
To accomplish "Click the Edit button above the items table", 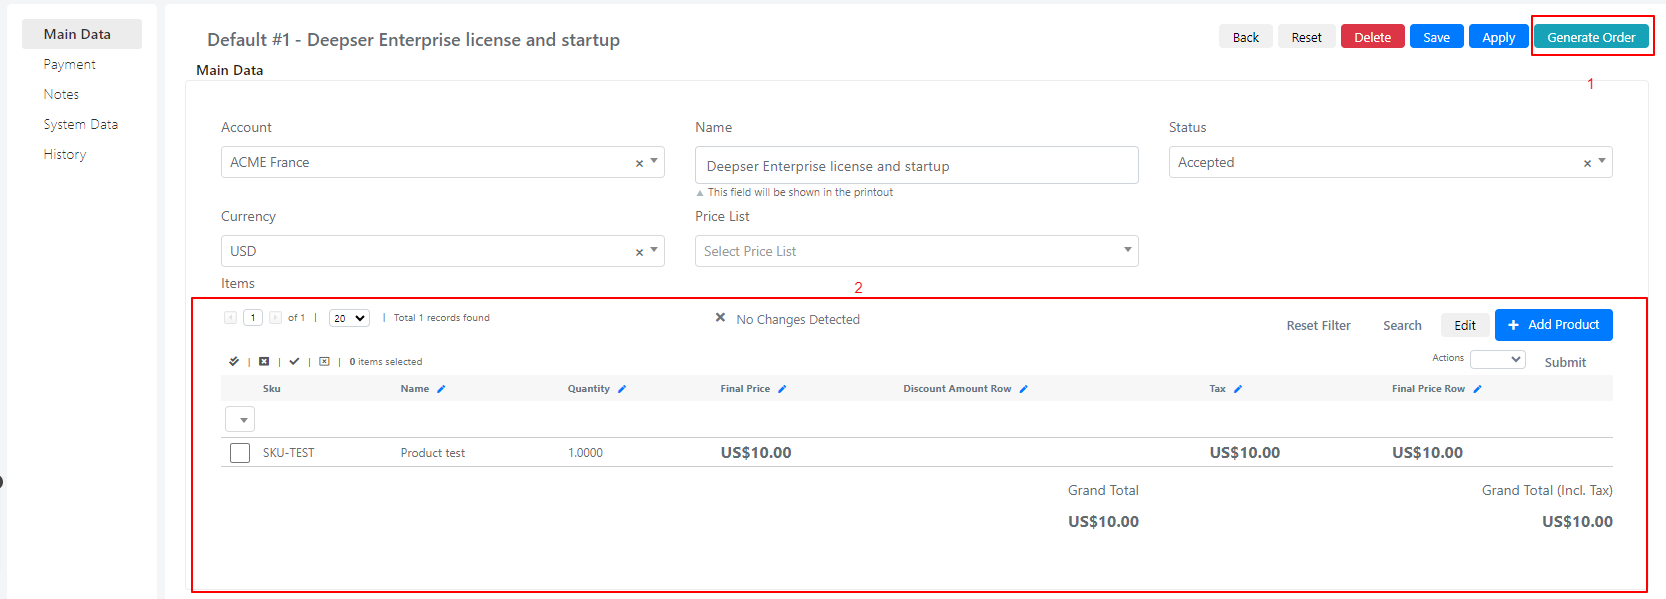I will 1465,325.
